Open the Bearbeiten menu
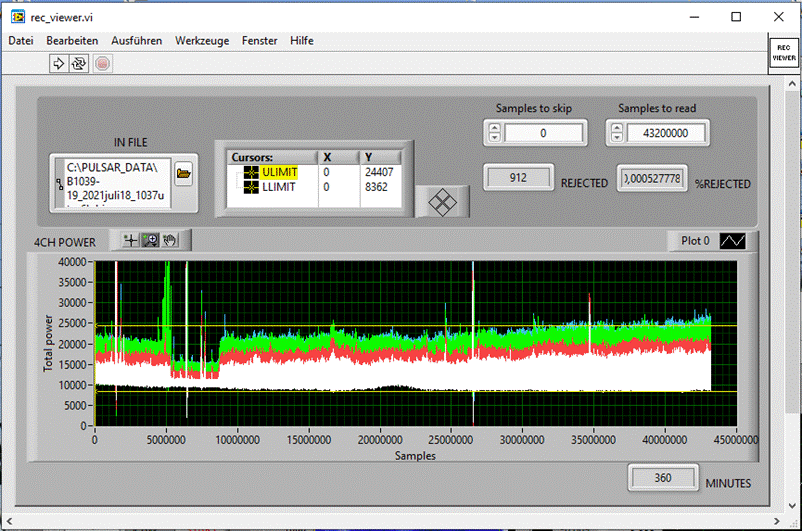The width and height of the screenshot is (802, 531). tap(72, 40)
